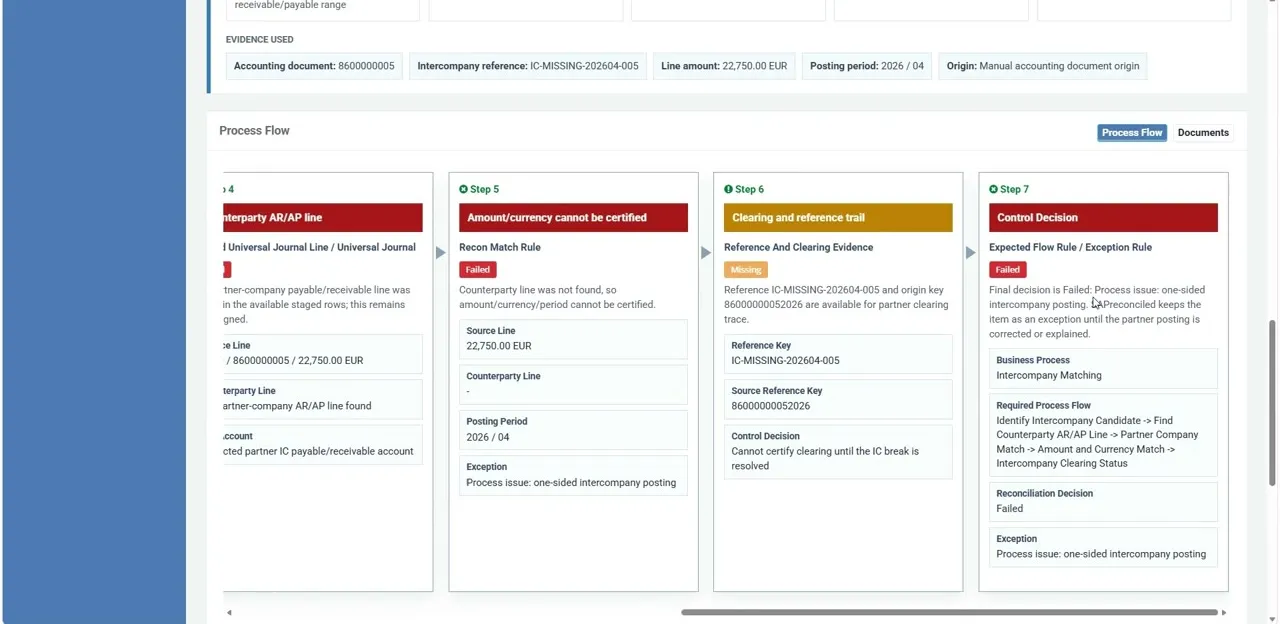Viewport: 1280px width, 624px height.
Task: Click the Missing badge in Step 6
Action: point(746,269)
